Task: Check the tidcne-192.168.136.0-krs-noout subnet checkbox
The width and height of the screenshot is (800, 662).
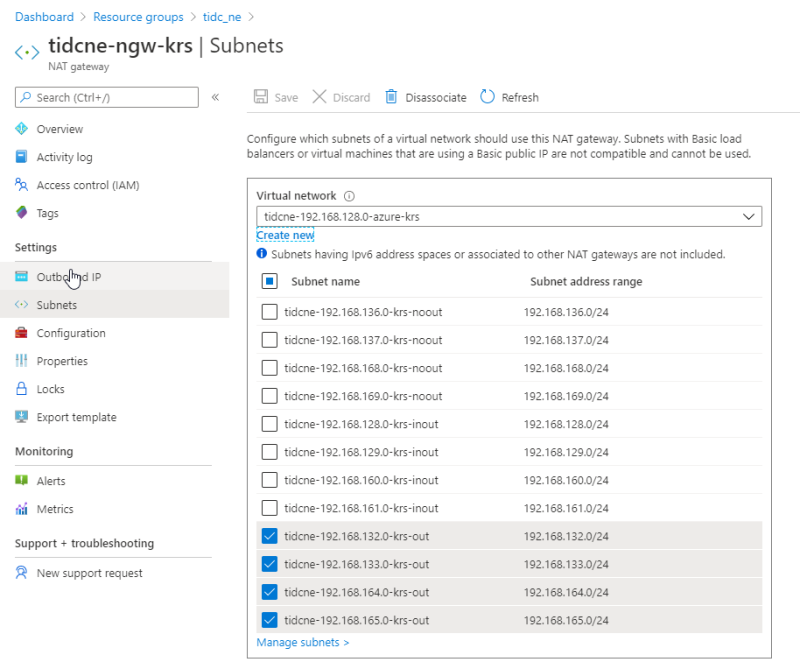Action: pos(269,312)
